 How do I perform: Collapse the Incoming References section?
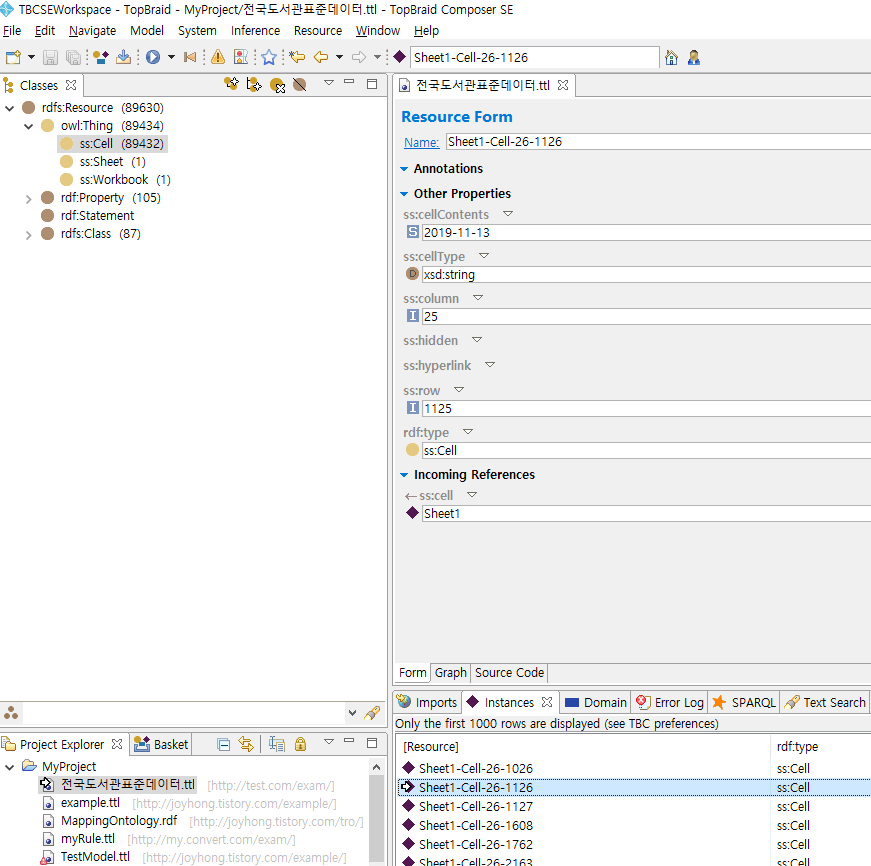404,475
